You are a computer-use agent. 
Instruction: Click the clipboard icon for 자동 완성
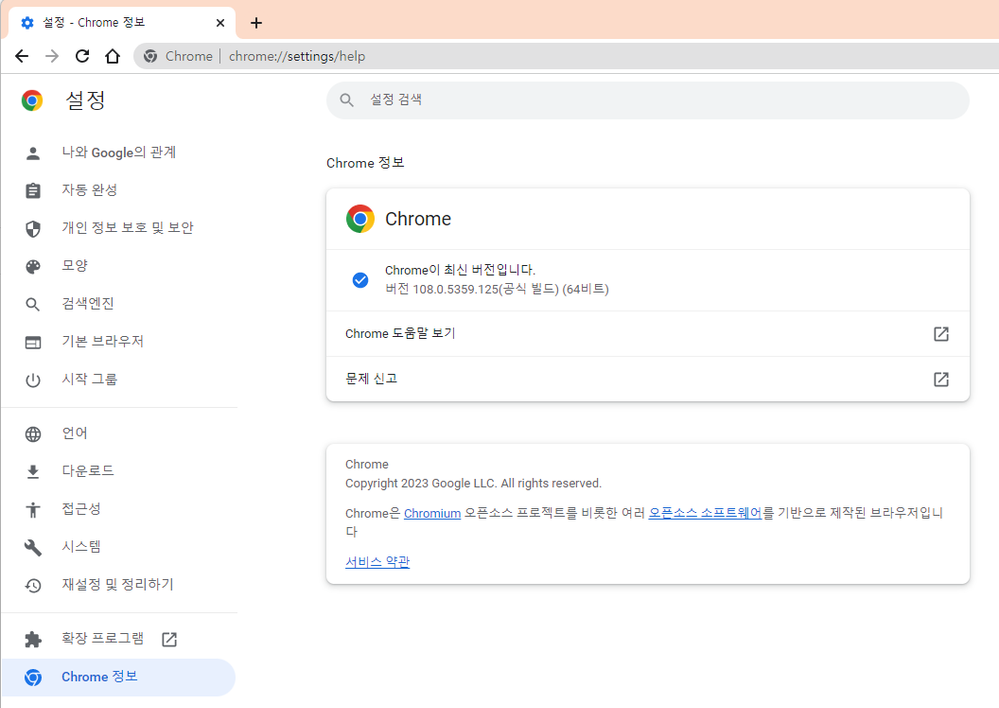[x=32, y=191]
